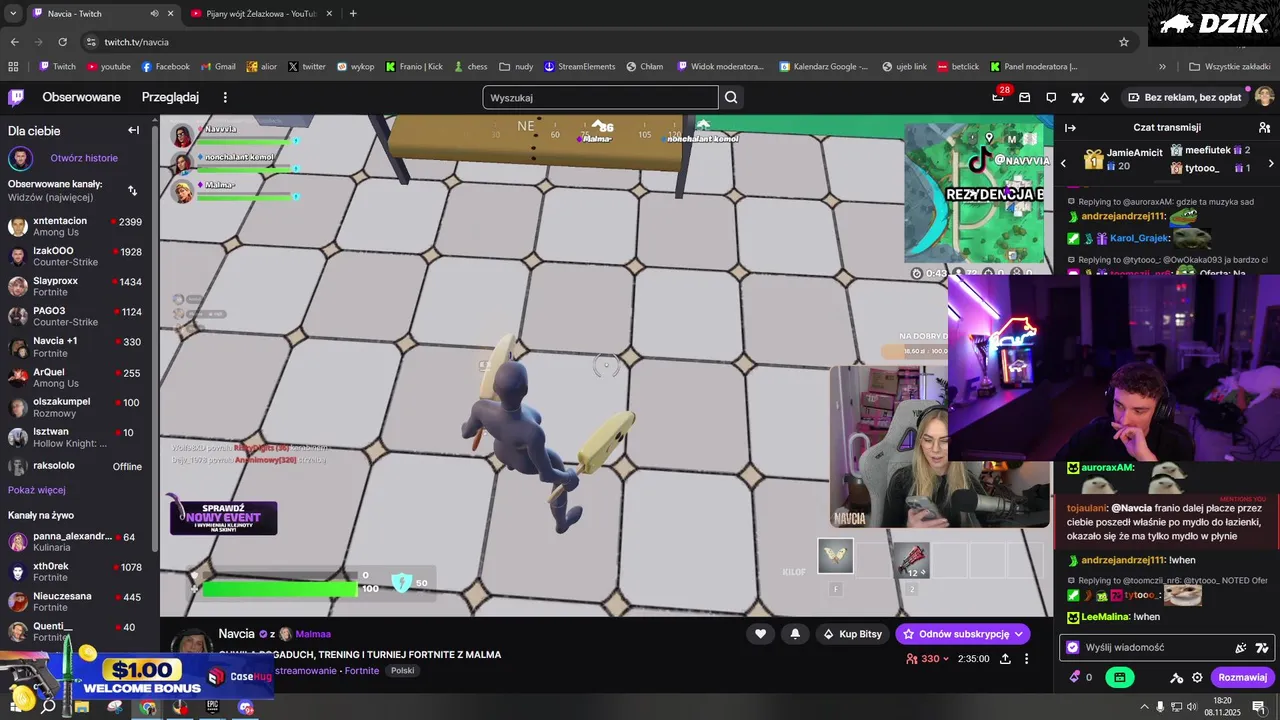Show previous chat leaderboard entries

[x=1063, y=163]
